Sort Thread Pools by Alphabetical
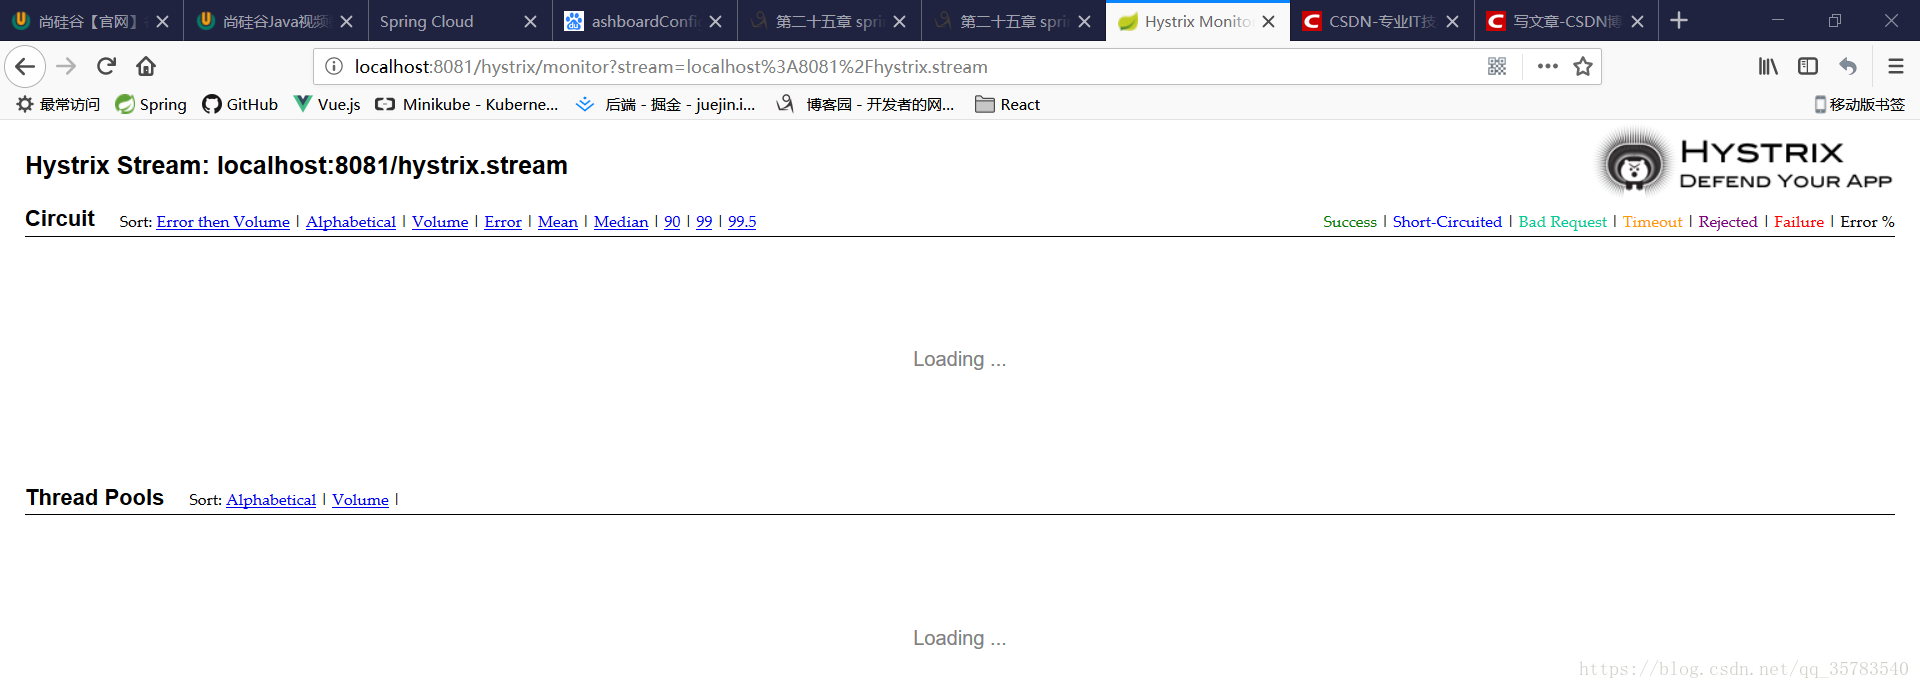The image size is (1920, 689). point(271,500)
